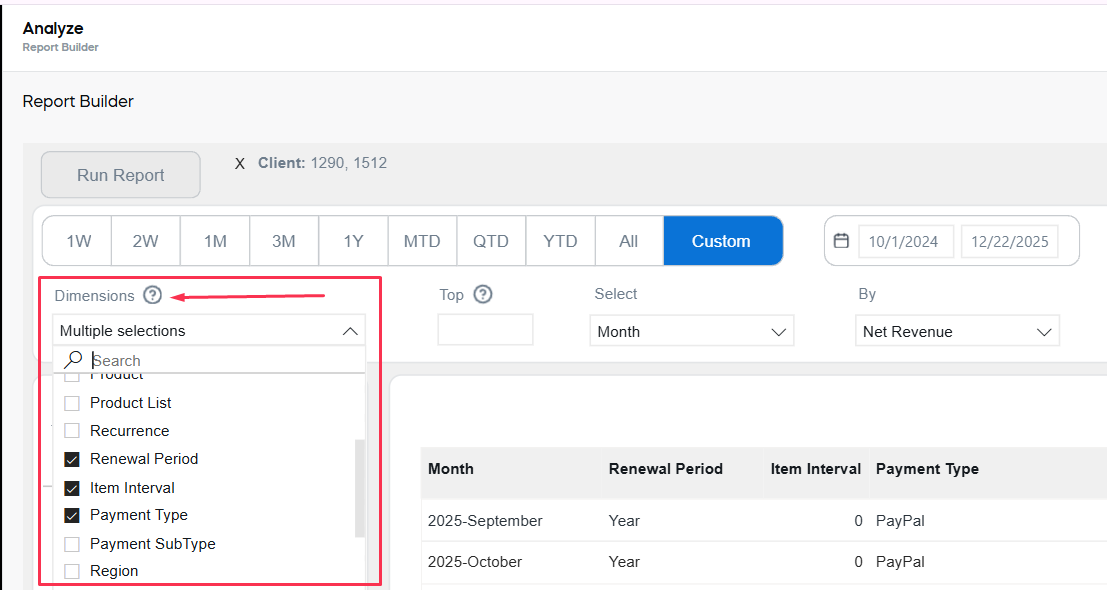
Task: Enable the Product List dimension
Action: 71,403
